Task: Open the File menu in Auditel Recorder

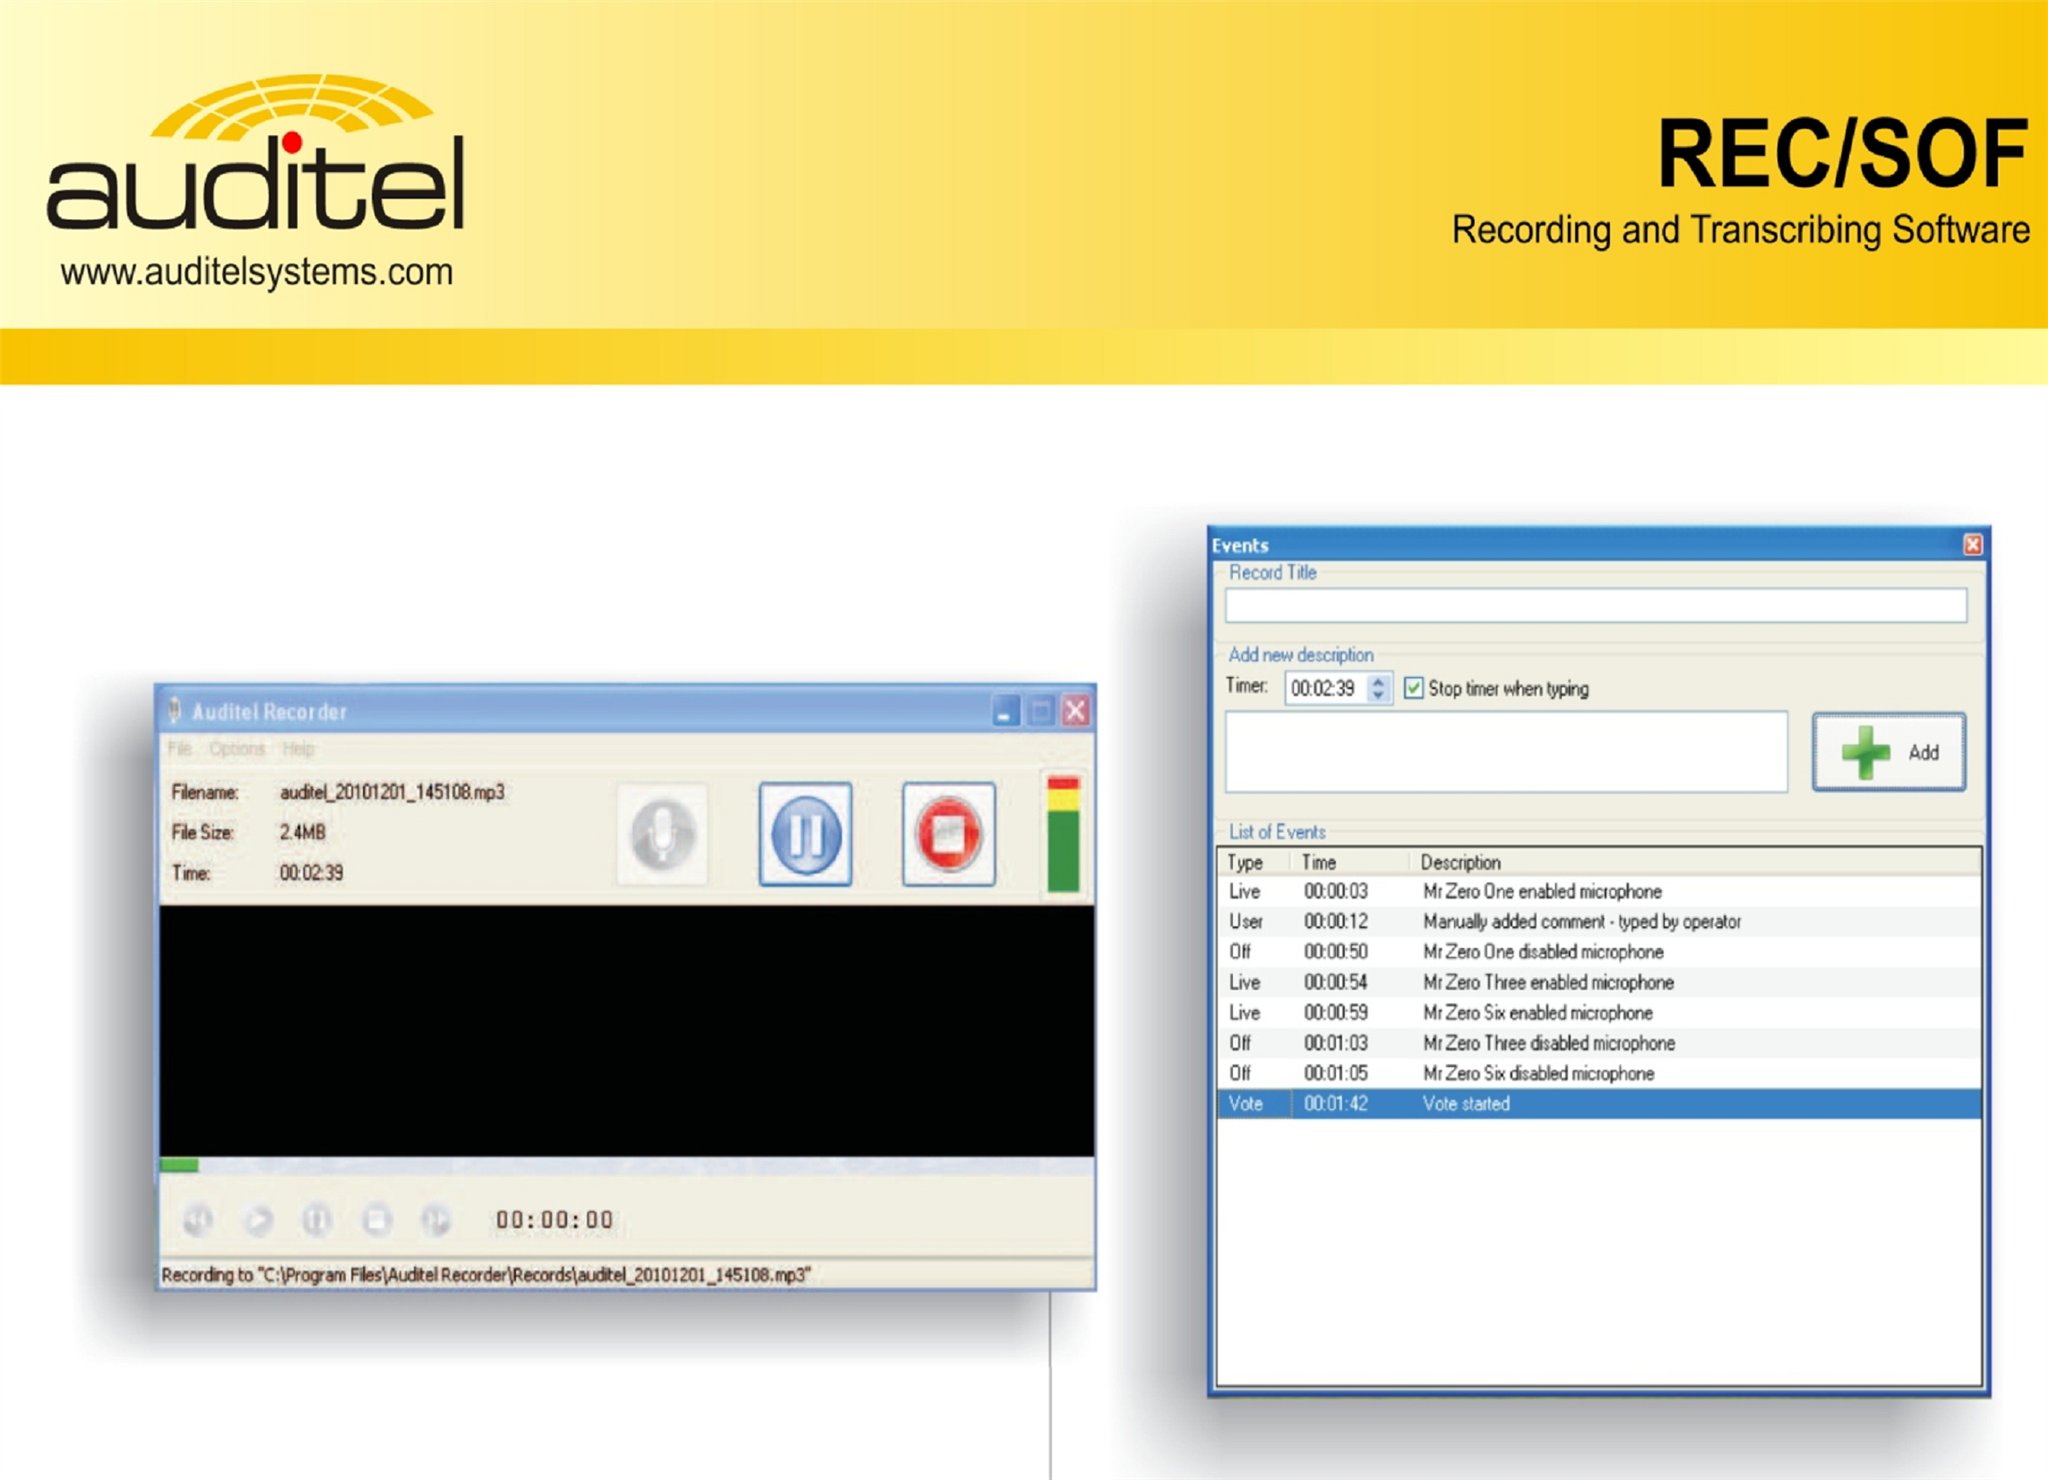Action: 179,749
